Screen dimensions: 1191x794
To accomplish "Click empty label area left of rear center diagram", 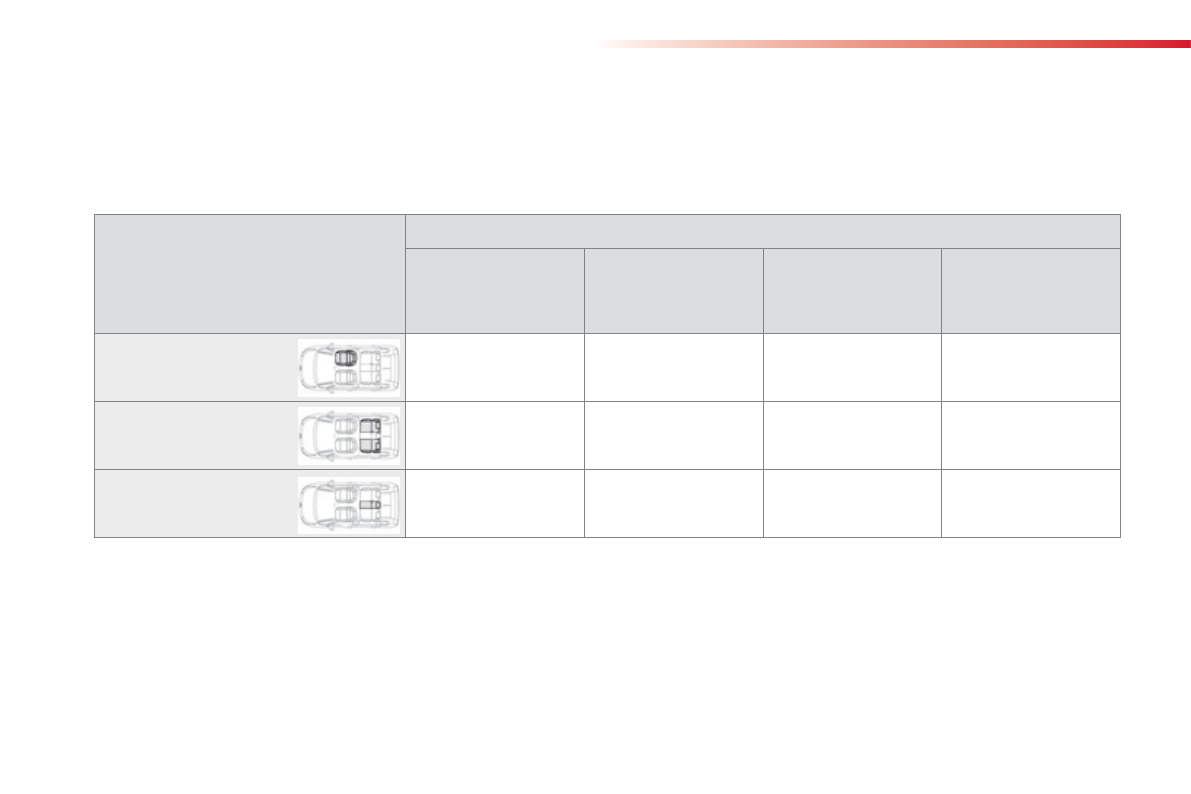I will 195,504.
